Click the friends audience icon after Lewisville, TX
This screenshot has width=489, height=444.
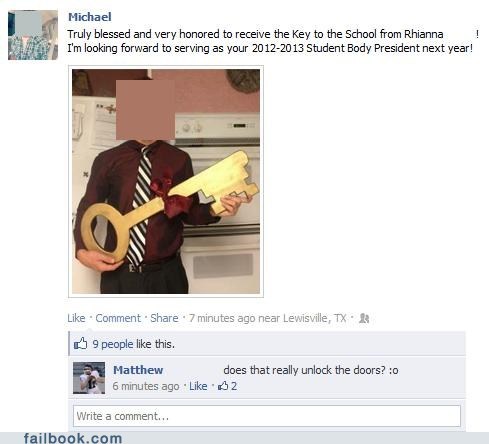pos(364,319)
